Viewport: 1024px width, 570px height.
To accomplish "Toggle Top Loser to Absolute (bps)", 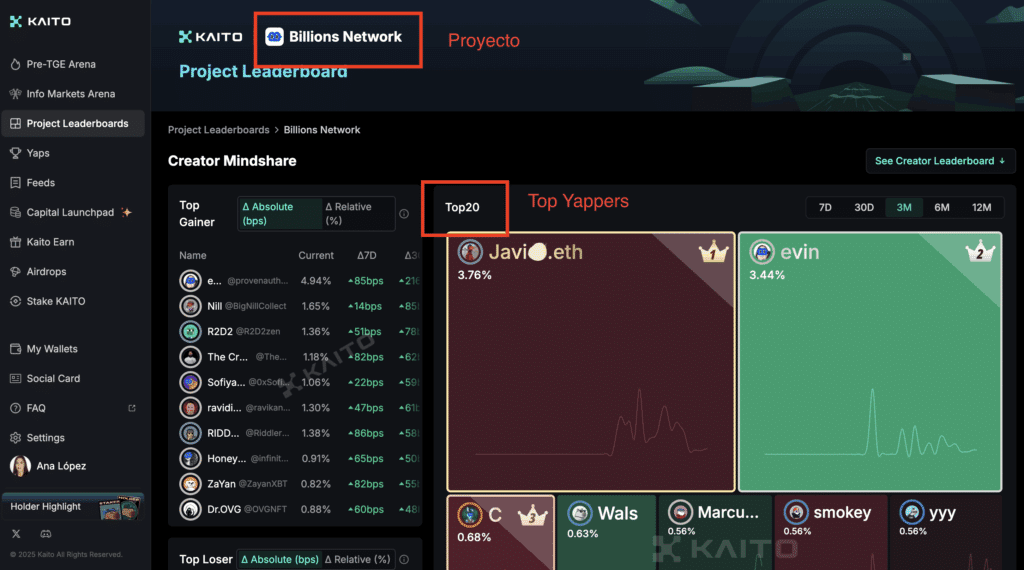I will coord(280,560).
